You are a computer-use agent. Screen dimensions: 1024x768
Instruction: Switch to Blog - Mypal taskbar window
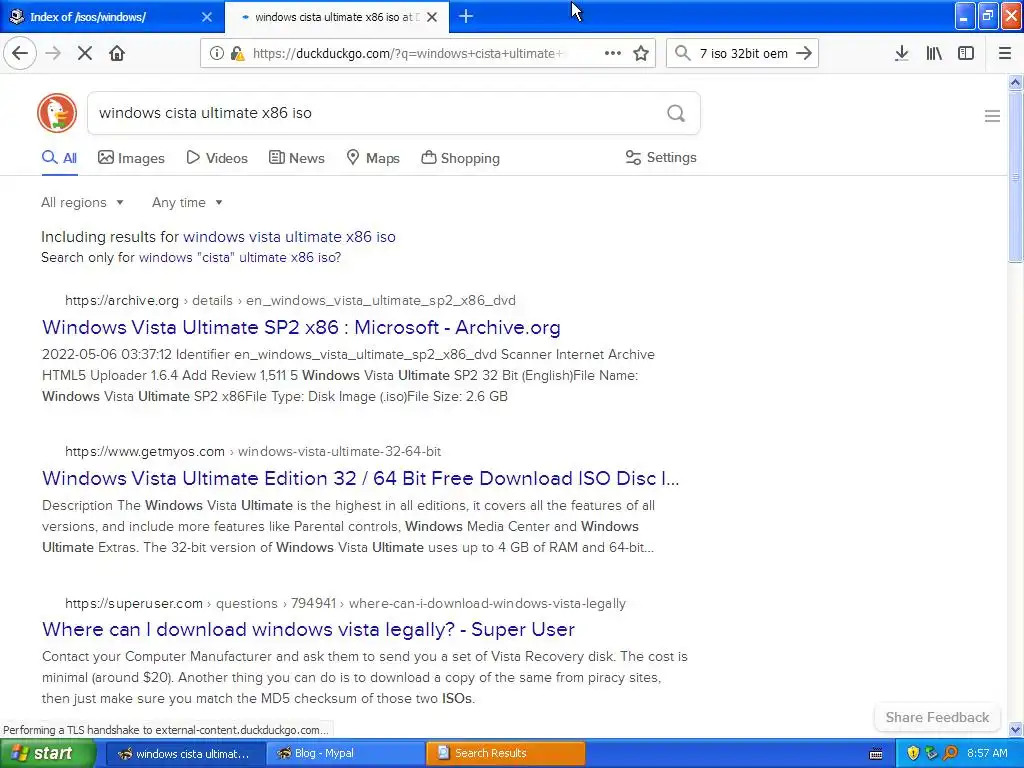point(345,753)
